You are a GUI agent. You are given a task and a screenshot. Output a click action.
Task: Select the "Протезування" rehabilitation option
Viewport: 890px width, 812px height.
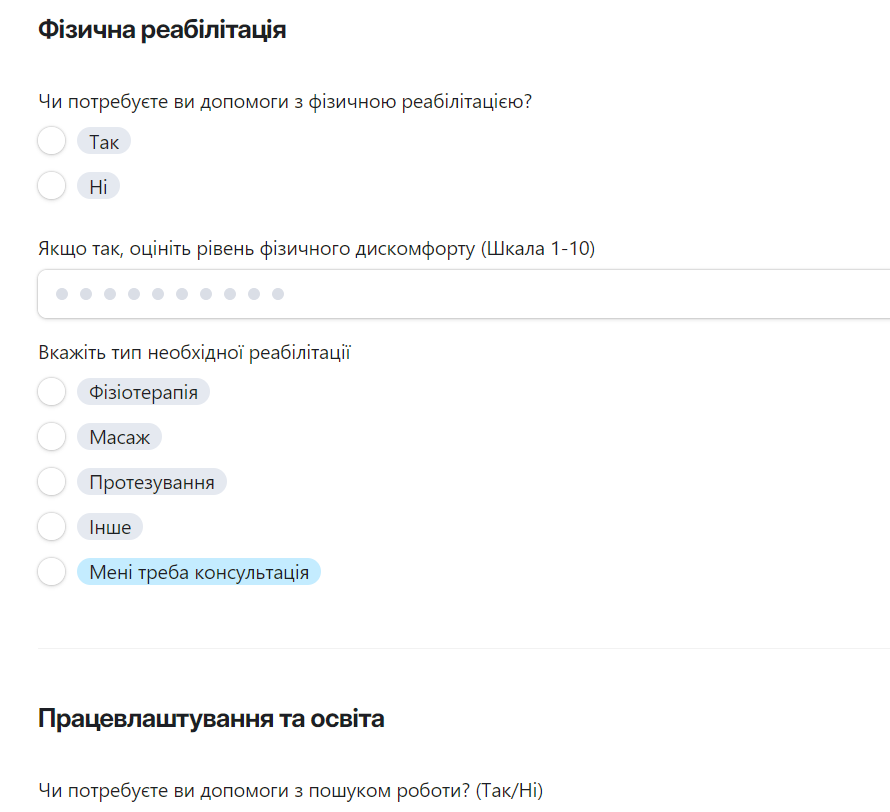(51, 481)
